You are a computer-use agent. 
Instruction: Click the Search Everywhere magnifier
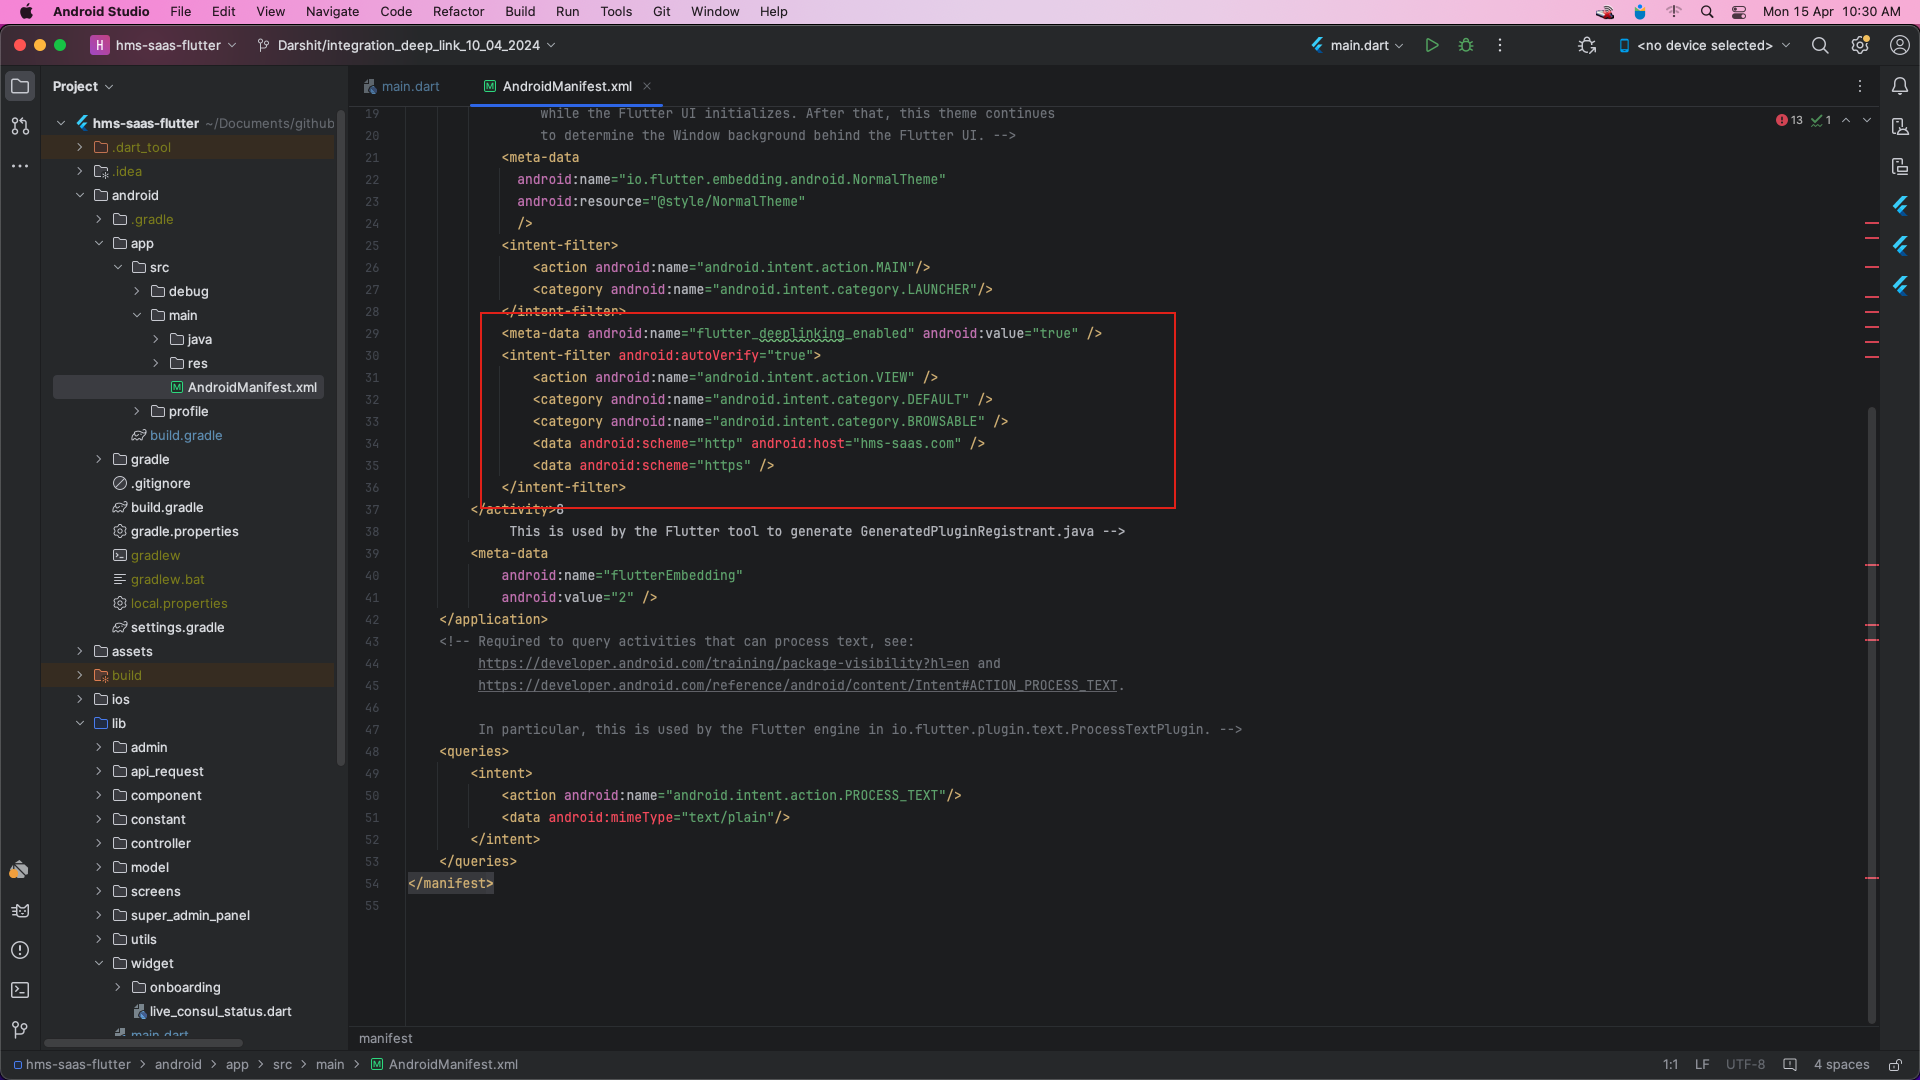1820,45
